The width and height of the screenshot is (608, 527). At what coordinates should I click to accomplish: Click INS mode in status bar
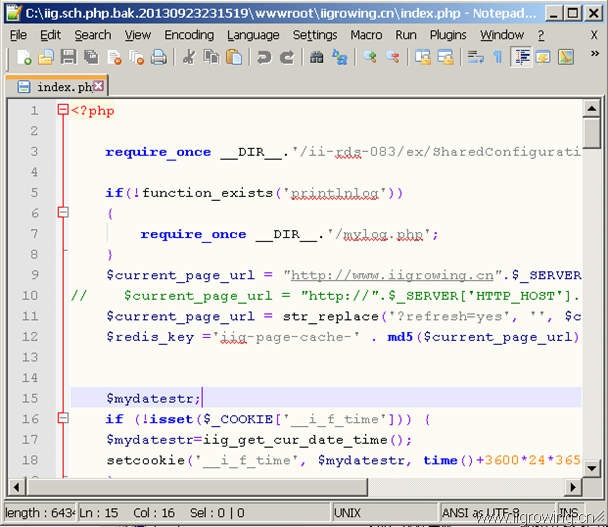569,513
